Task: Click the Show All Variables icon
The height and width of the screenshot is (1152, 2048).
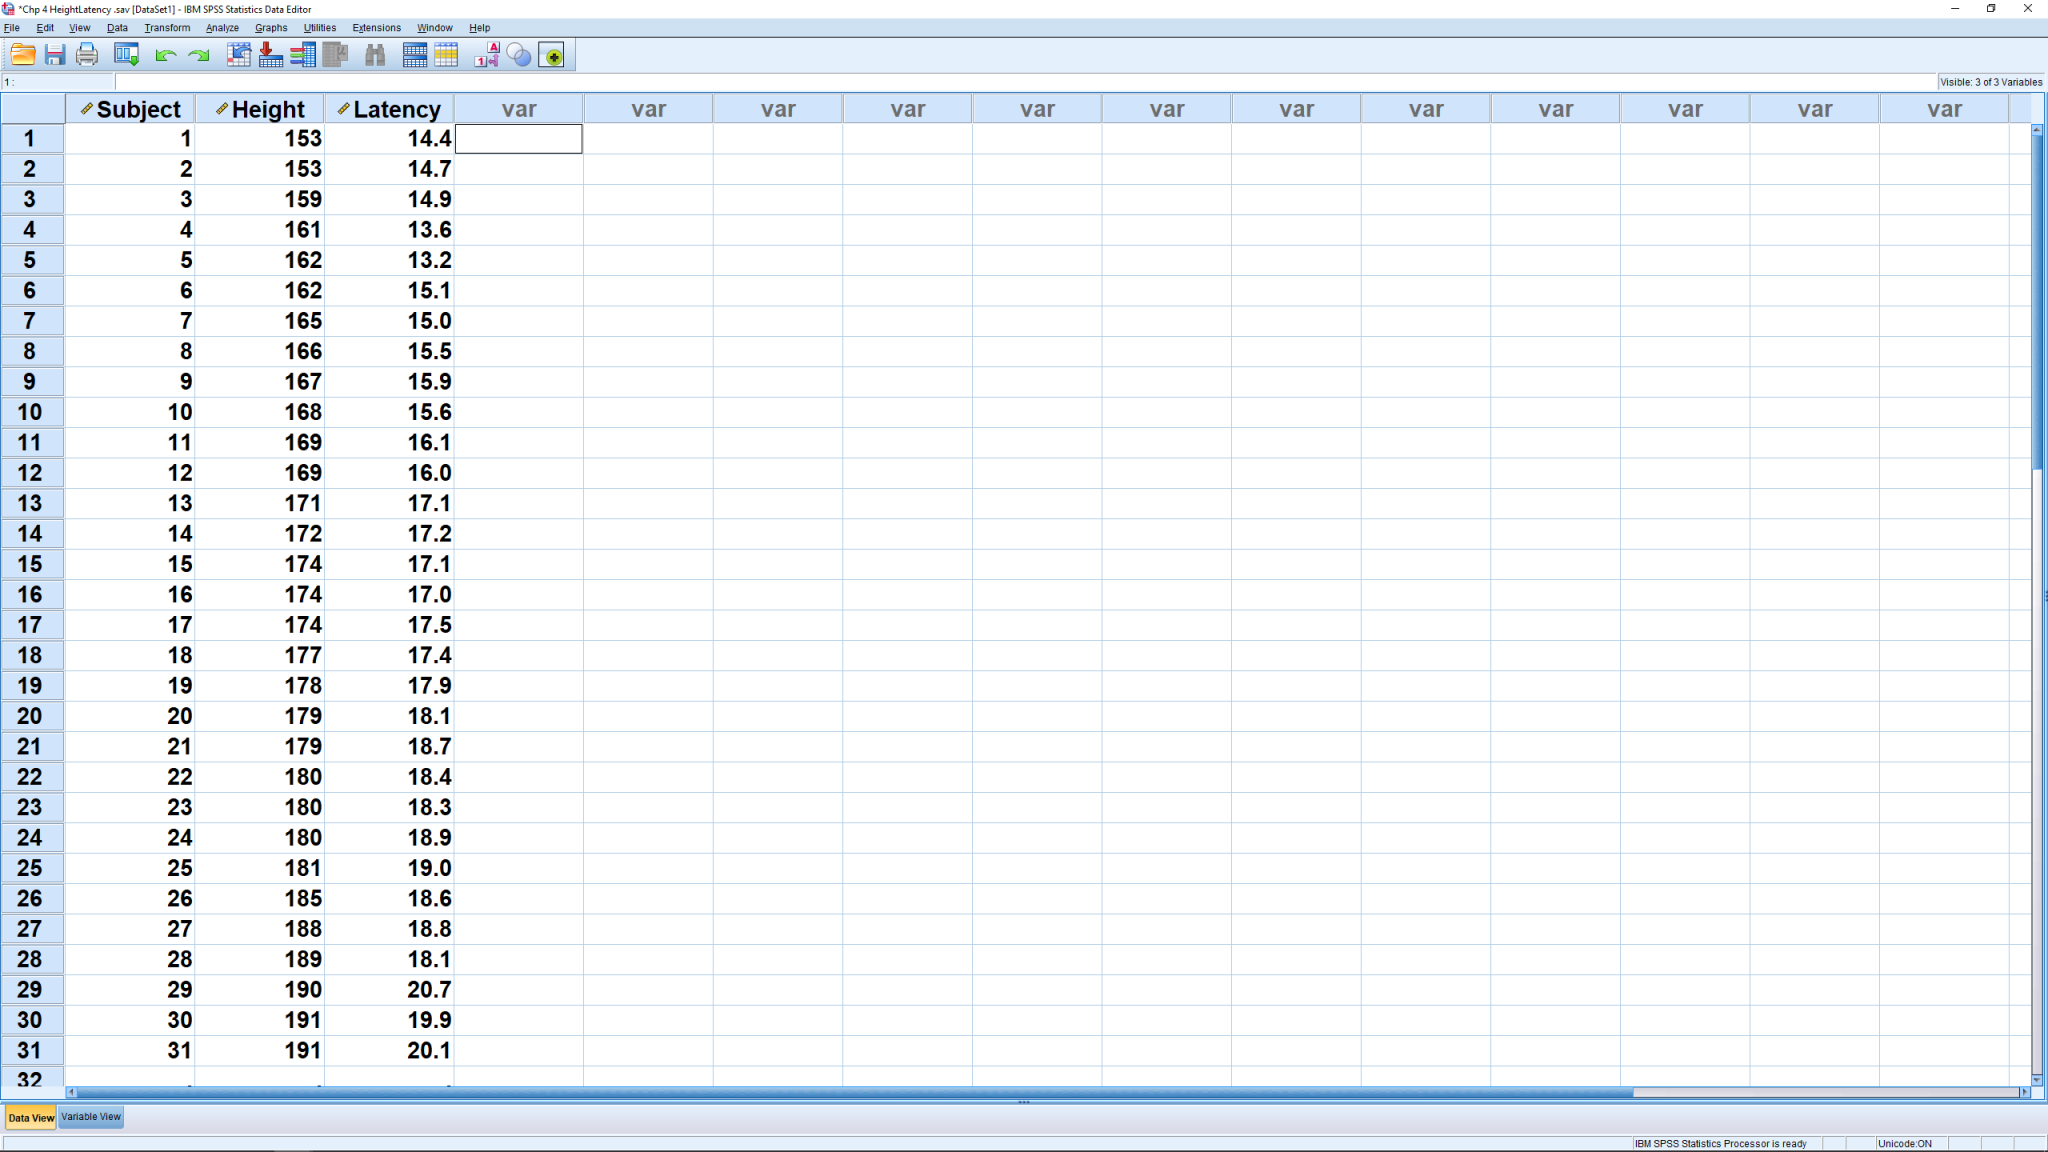Action: click(552, 55)
